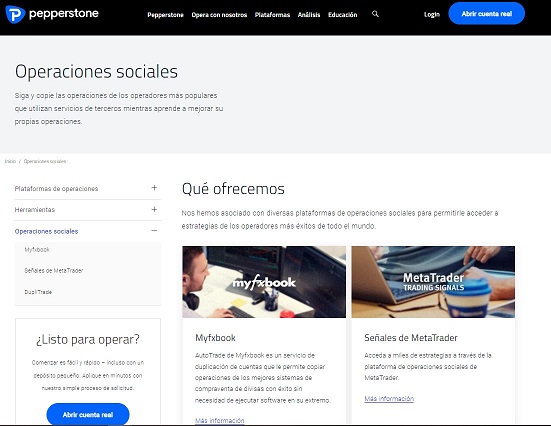
Task: Click Señales de MetaTrader card title
Action: coord(411,338)
